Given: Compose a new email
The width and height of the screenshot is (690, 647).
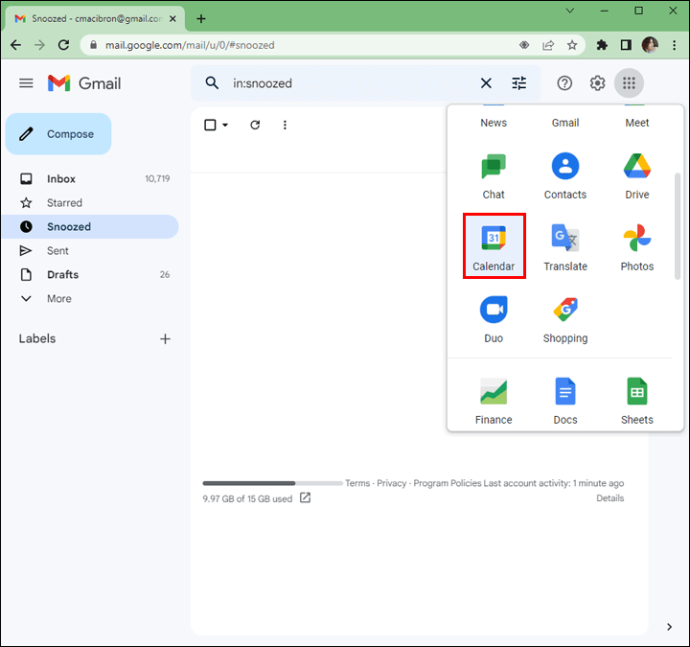Looking at the screenshot, I should (x=59, y=134).
